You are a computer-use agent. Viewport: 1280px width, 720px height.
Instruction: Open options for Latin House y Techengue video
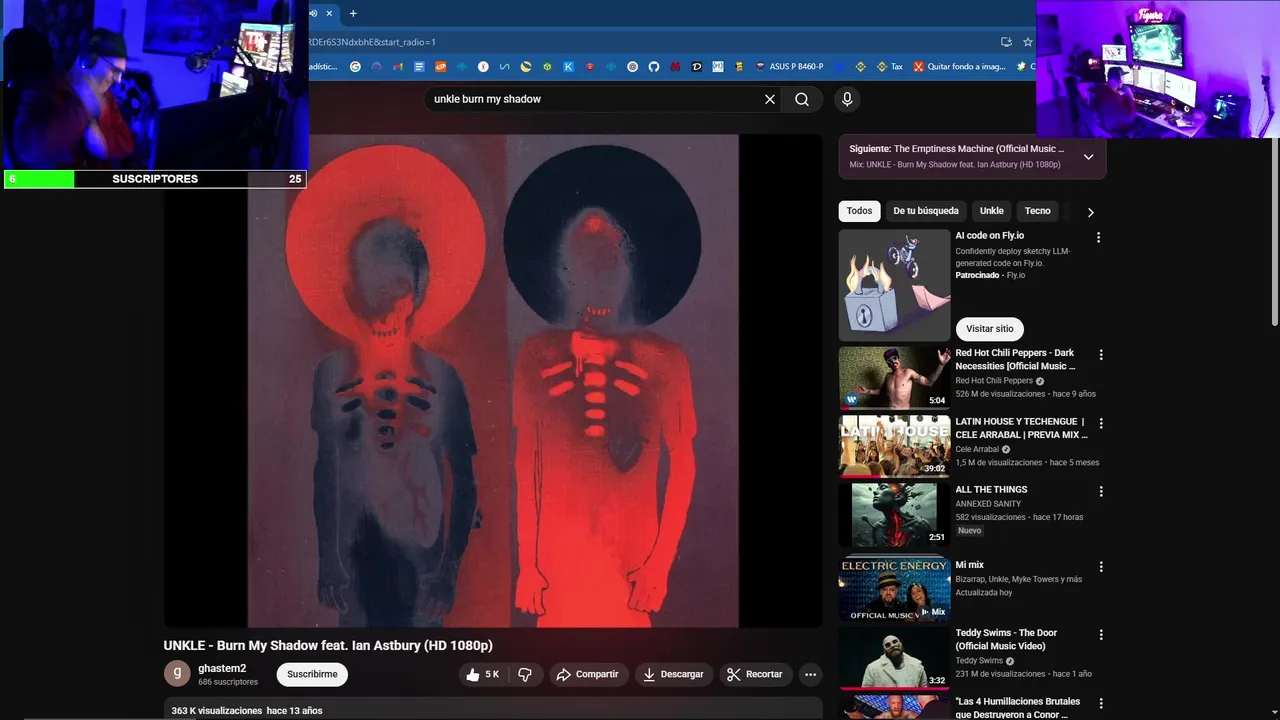(1101, 424)
